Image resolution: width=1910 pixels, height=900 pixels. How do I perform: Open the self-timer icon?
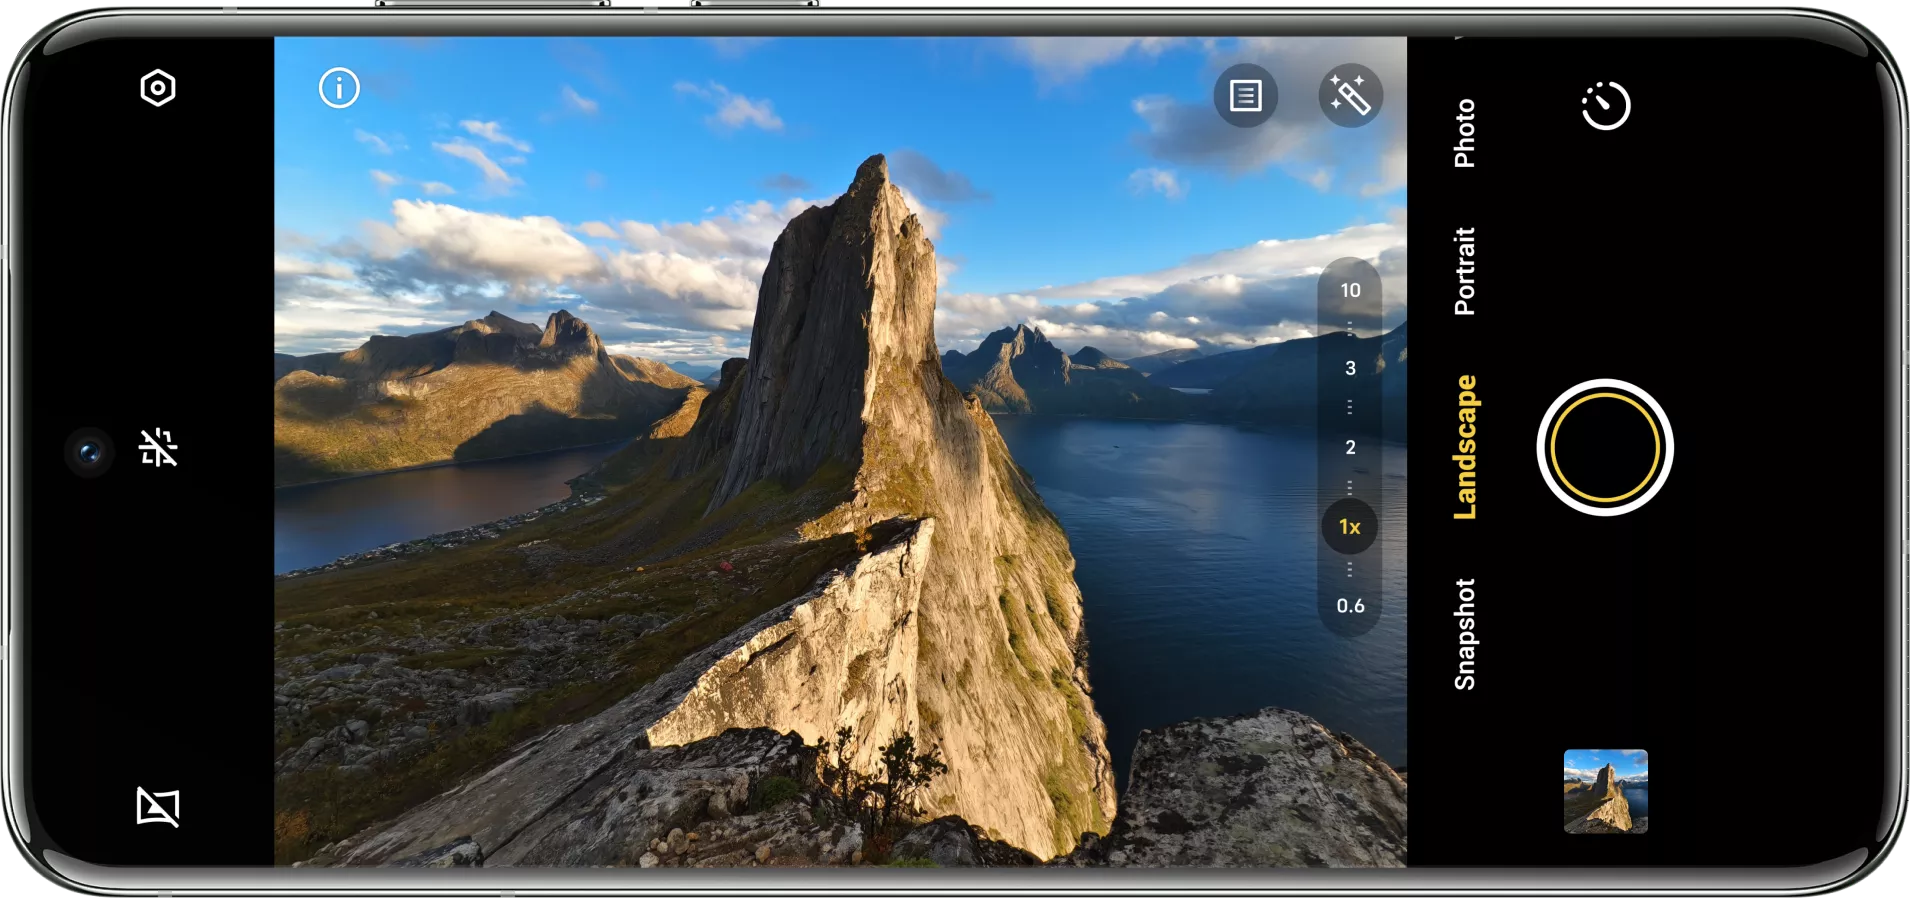[x=1606, y=106]
